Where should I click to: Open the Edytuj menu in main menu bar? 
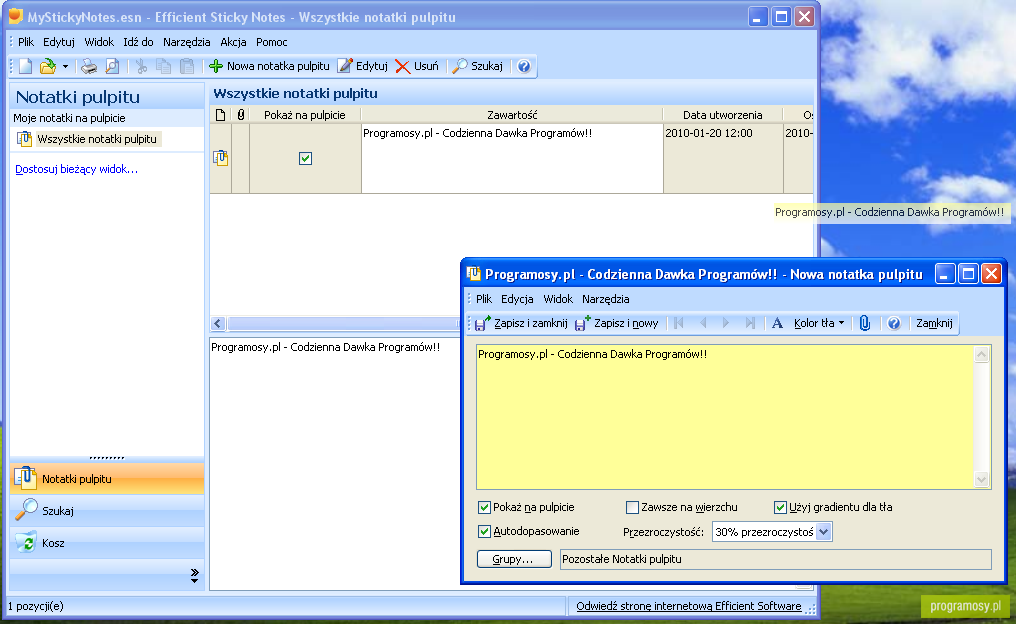59,42
